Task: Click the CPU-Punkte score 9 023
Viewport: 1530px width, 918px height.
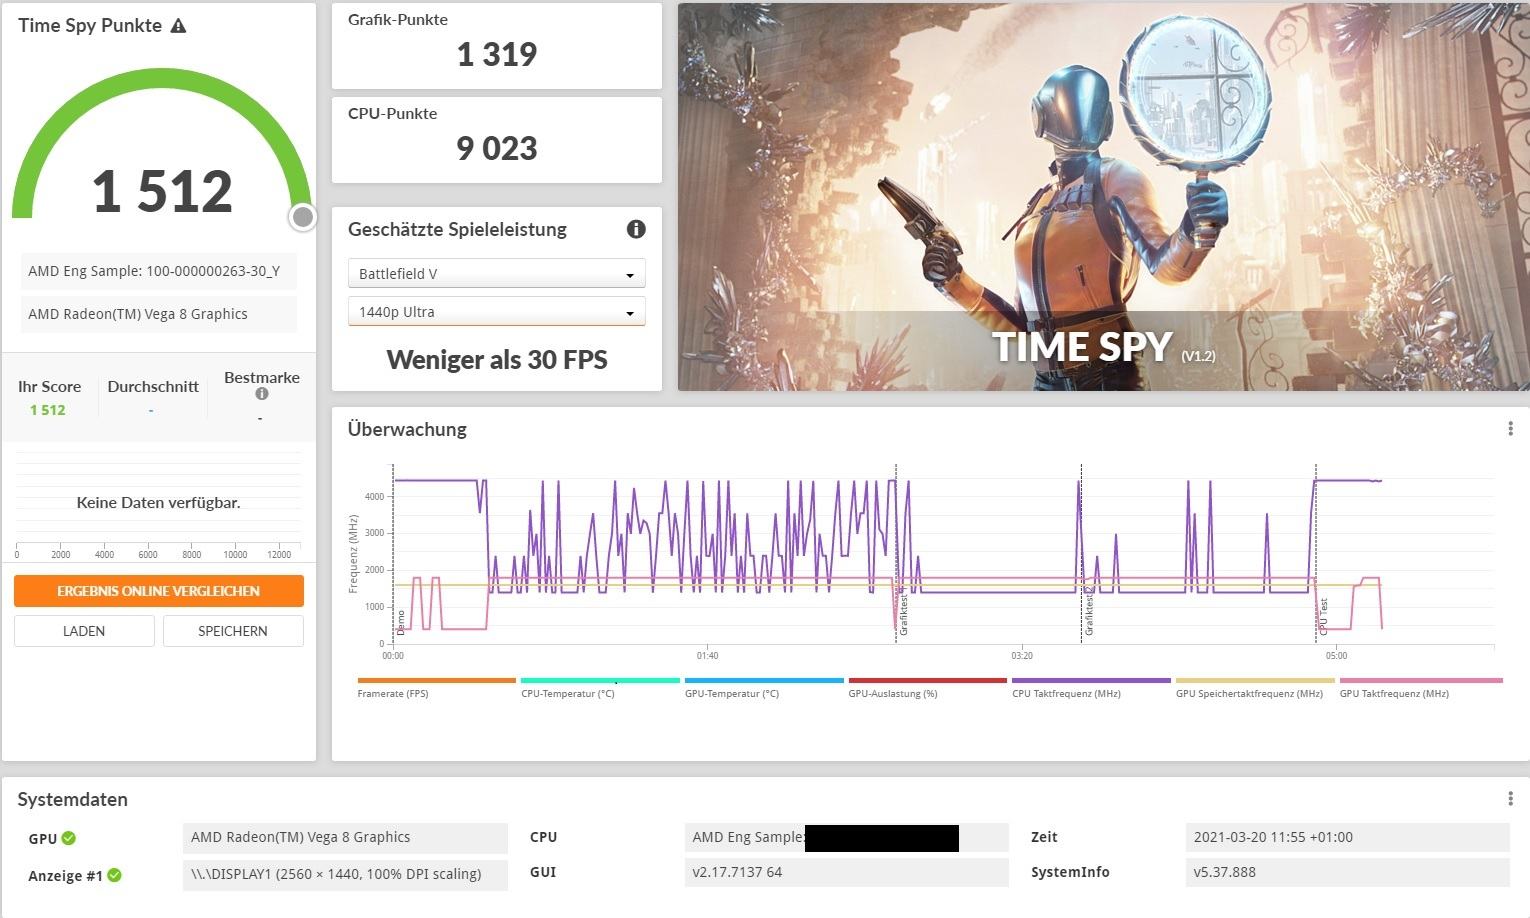Action: pos(497,148)
